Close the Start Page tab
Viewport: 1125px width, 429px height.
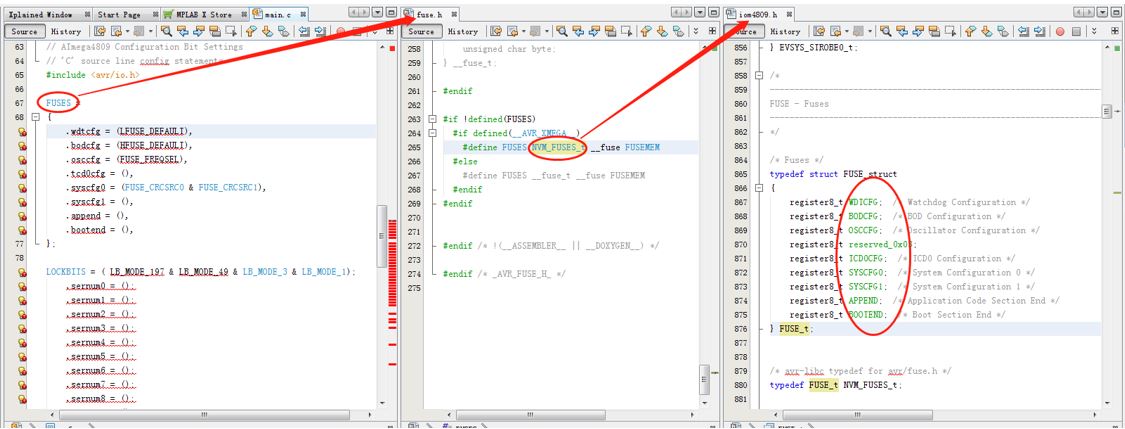(x=155, y=14)
